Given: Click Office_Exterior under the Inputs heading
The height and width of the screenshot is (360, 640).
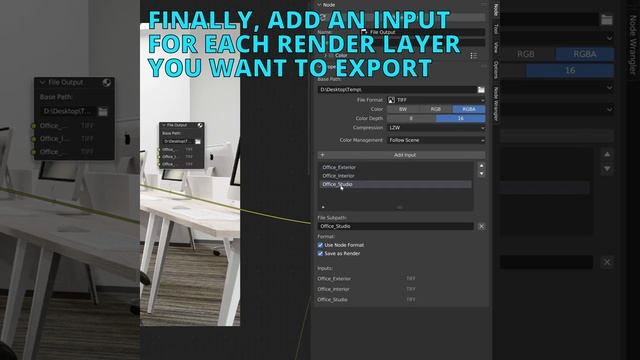Looking at the screenshot, I should coord(334,279).
